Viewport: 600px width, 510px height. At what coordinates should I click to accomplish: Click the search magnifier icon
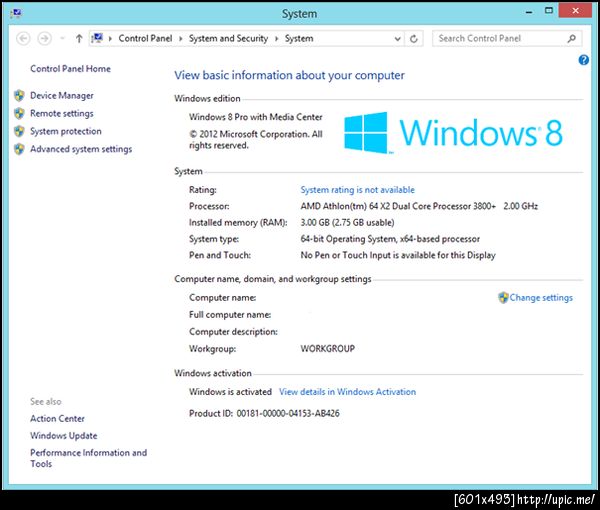[571, 38]
